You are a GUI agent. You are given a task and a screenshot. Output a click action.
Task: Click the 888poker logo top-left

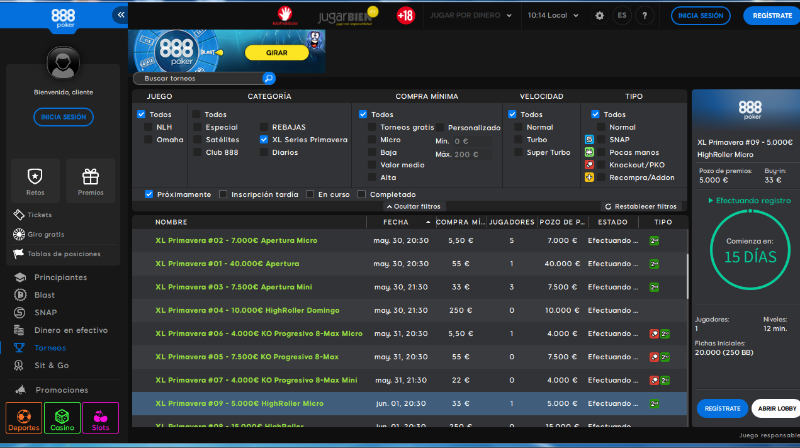click(63, 18)
